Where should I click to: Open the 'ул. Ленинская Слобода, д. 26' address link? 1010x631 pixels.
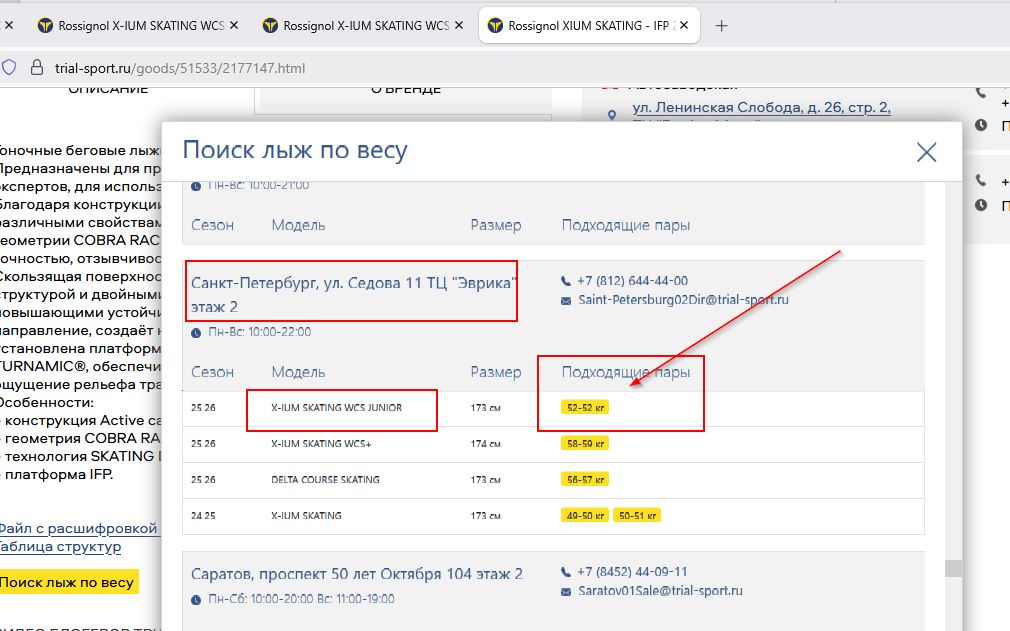coord(761,108)
